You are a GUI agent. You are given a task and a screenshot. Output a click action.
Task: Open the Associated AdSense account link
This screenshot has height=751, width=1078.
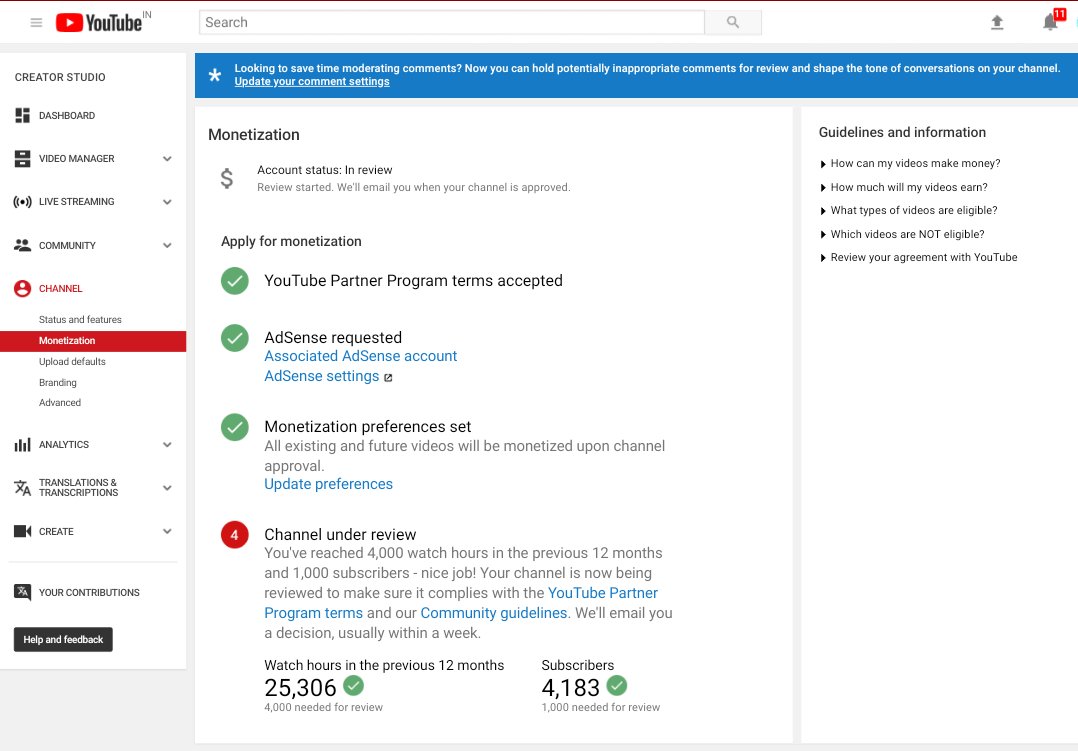(360, 356)
